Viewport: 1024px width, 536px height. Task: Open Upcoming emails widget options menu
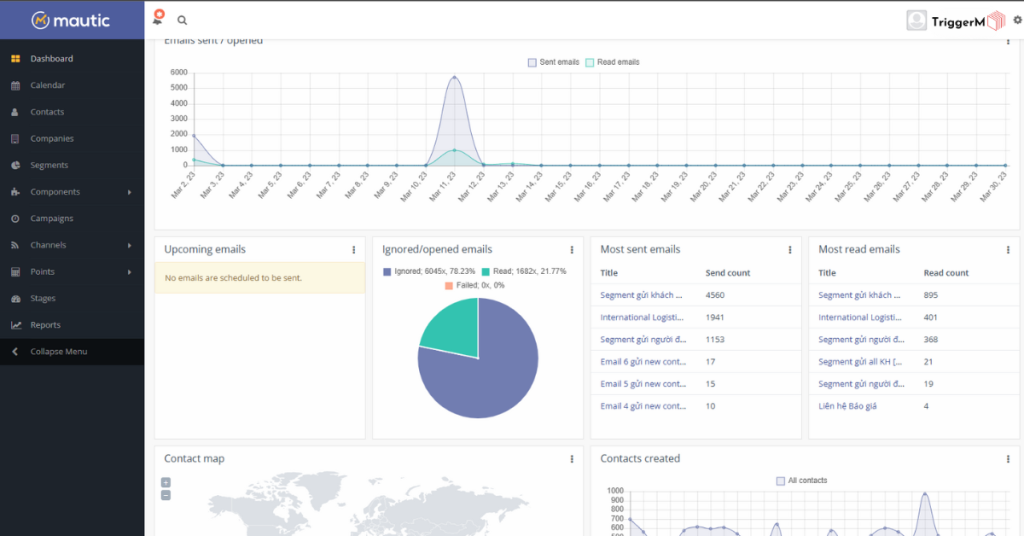(353, 250)
